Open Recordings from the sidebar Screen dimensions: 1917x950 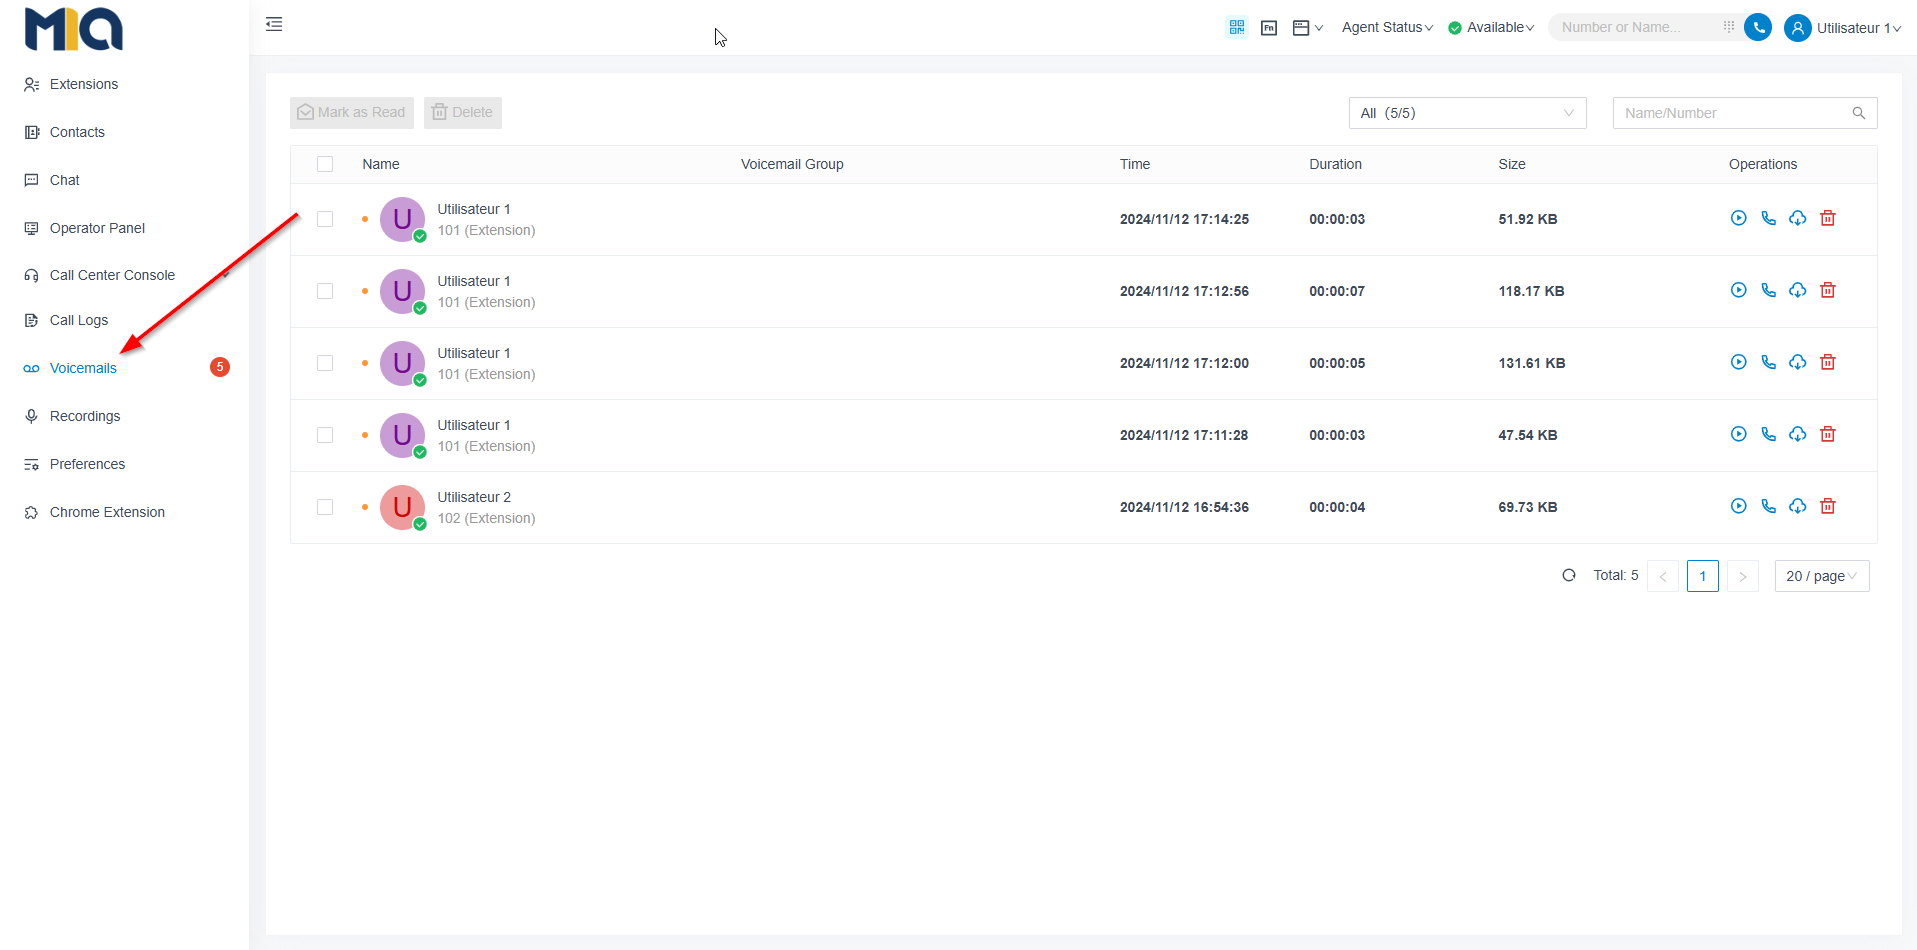click(85, 416)
